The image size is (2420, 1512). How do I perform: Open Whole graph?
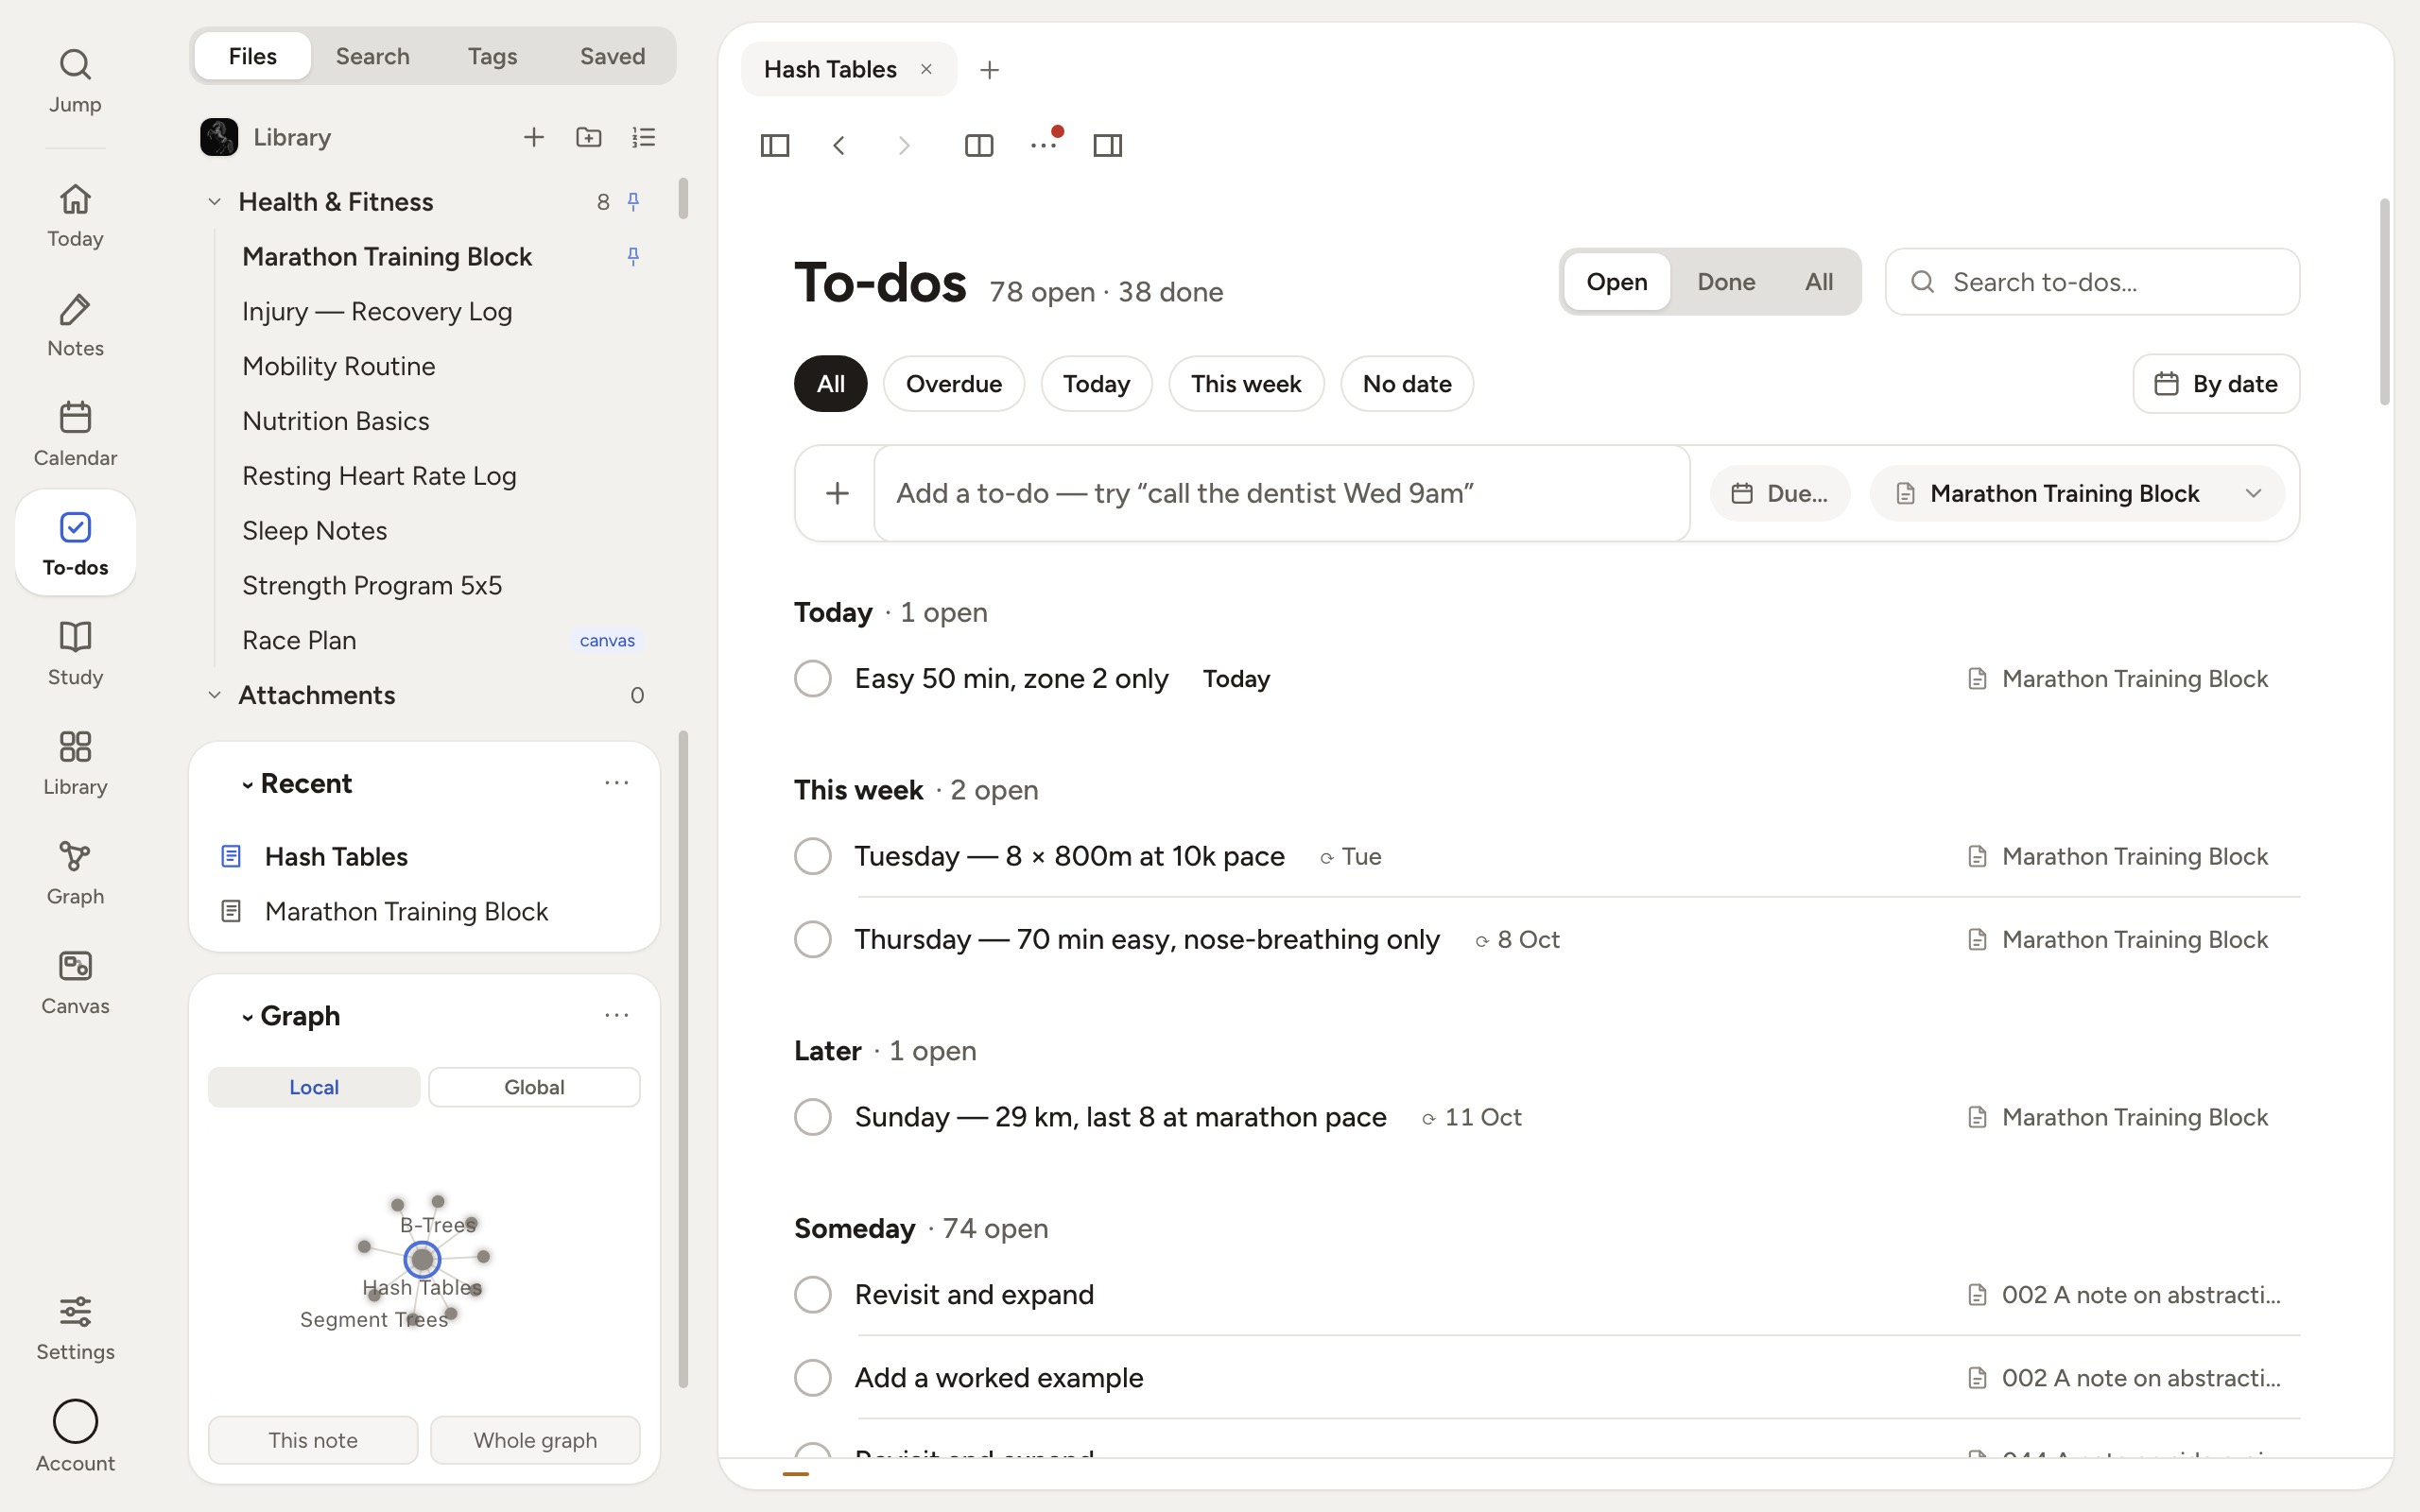535,1440
